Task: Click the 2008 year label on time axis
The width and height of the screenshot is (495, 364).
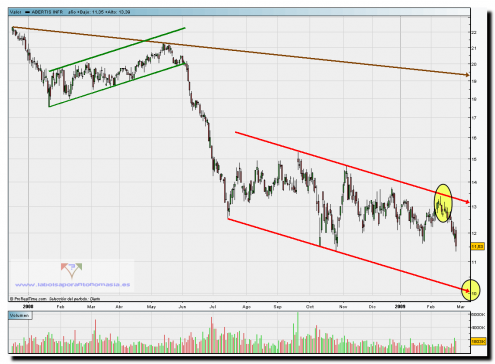Action: pos(28,306)
